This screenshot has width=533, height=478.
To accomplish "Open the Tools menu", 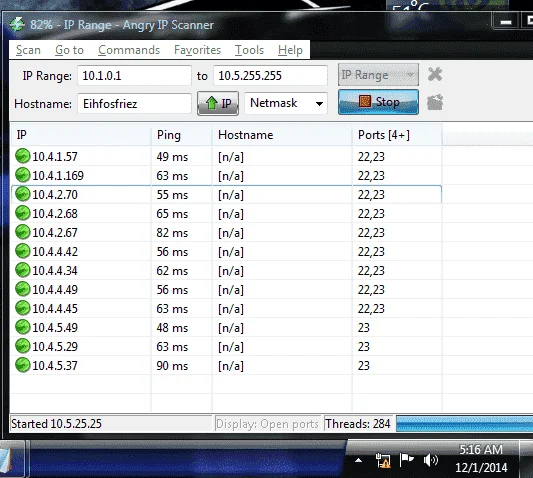I will pos(249,50).
